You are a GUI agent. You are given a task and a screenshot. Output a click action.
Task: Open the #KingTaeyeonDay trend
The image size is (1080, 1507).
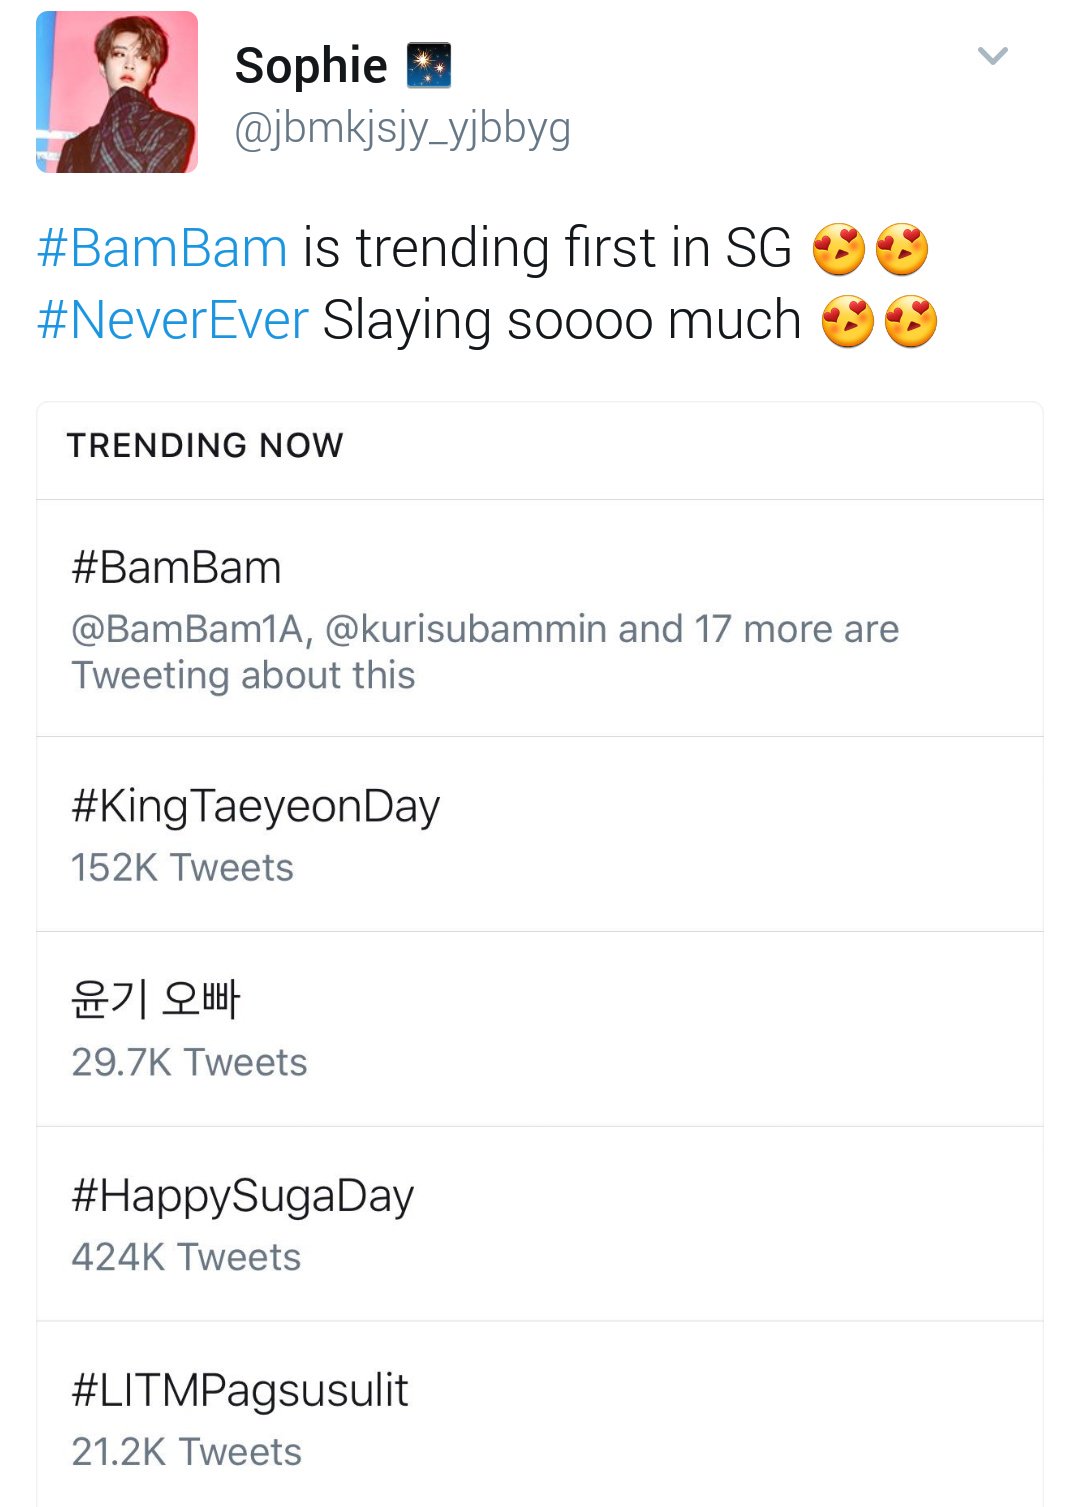pyautogui.click(x=540, y=834)
